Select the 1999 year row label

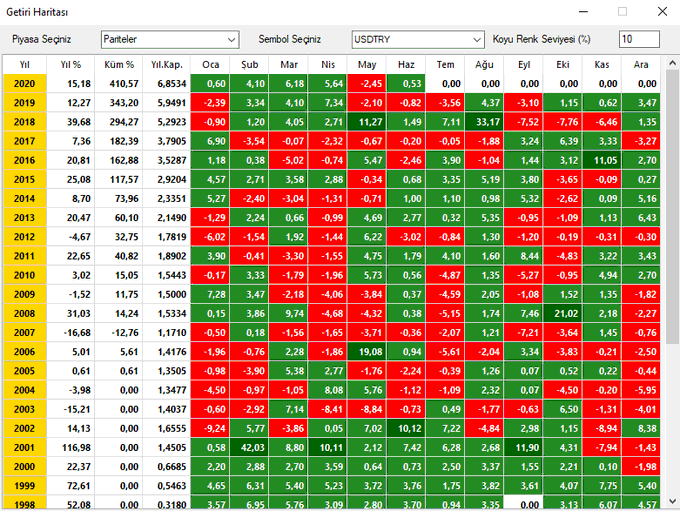[x=25, y=486]
